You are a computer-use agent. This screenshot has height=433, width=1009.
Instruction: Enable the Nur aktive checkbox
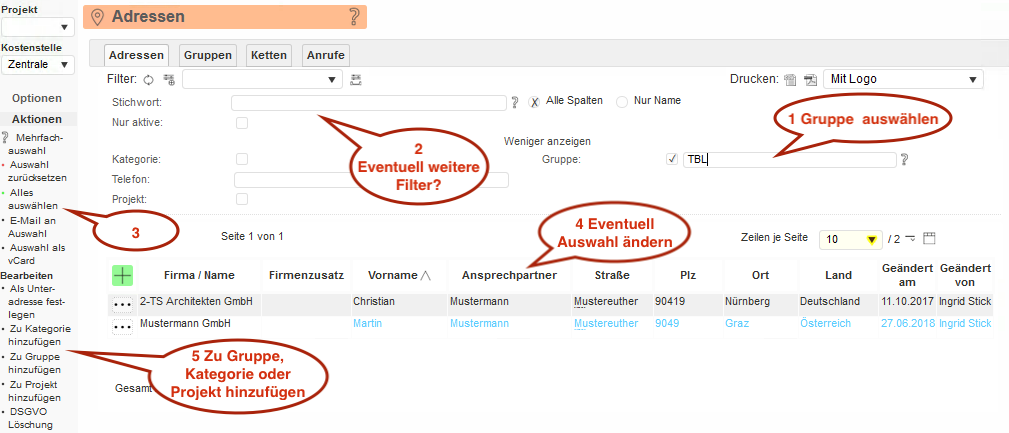click(241, 123)
